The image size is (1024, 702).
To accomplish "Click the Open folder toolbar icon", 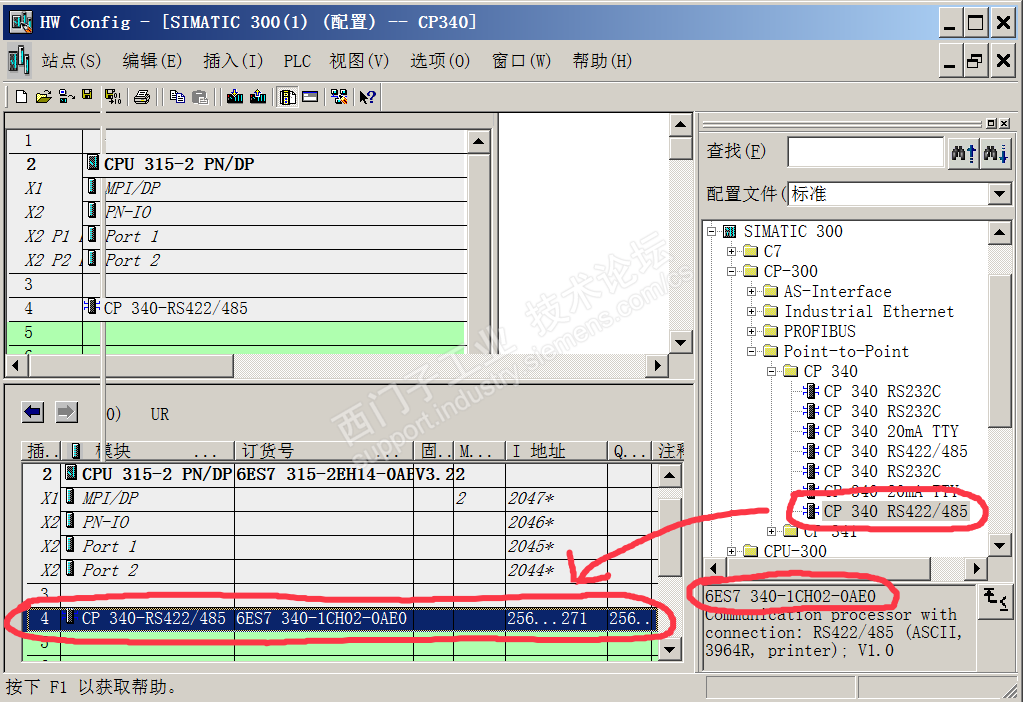I will click(43, 97).
